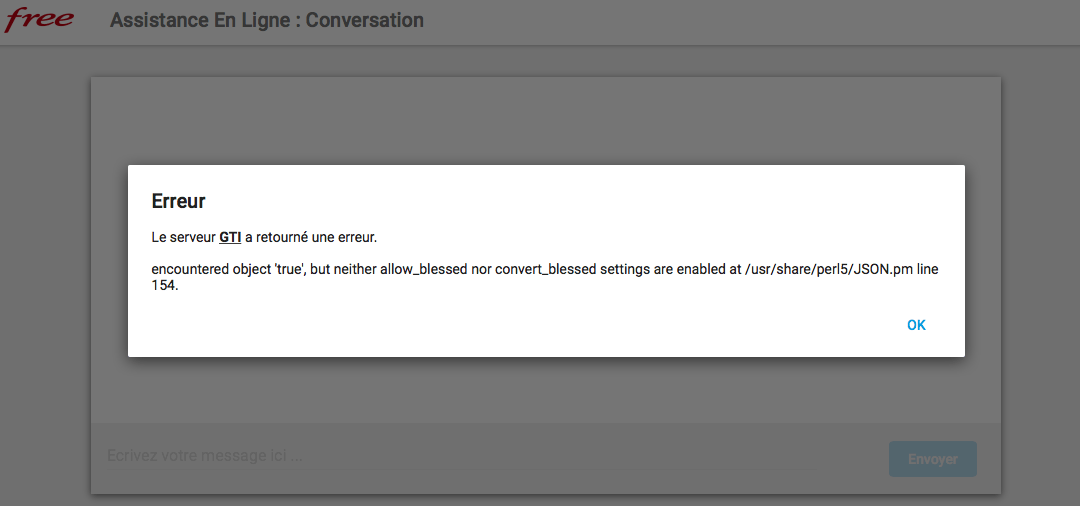Click the 'Erreur' dialog heading

click(178, 201)
